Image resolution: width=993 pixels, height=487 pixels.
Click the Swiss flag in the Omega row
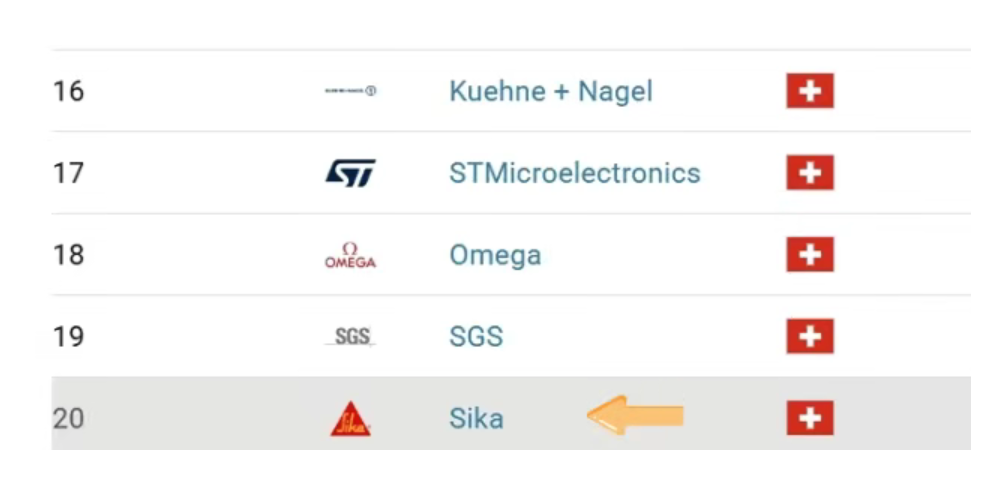point(810,255)
